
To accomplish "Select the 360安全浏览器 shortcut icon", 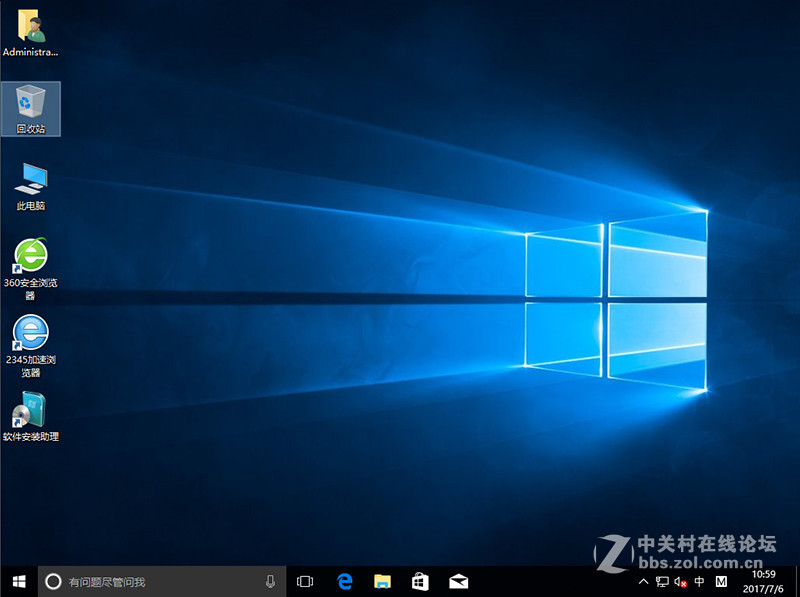I will pyautogui.click(x=31, y=269).
